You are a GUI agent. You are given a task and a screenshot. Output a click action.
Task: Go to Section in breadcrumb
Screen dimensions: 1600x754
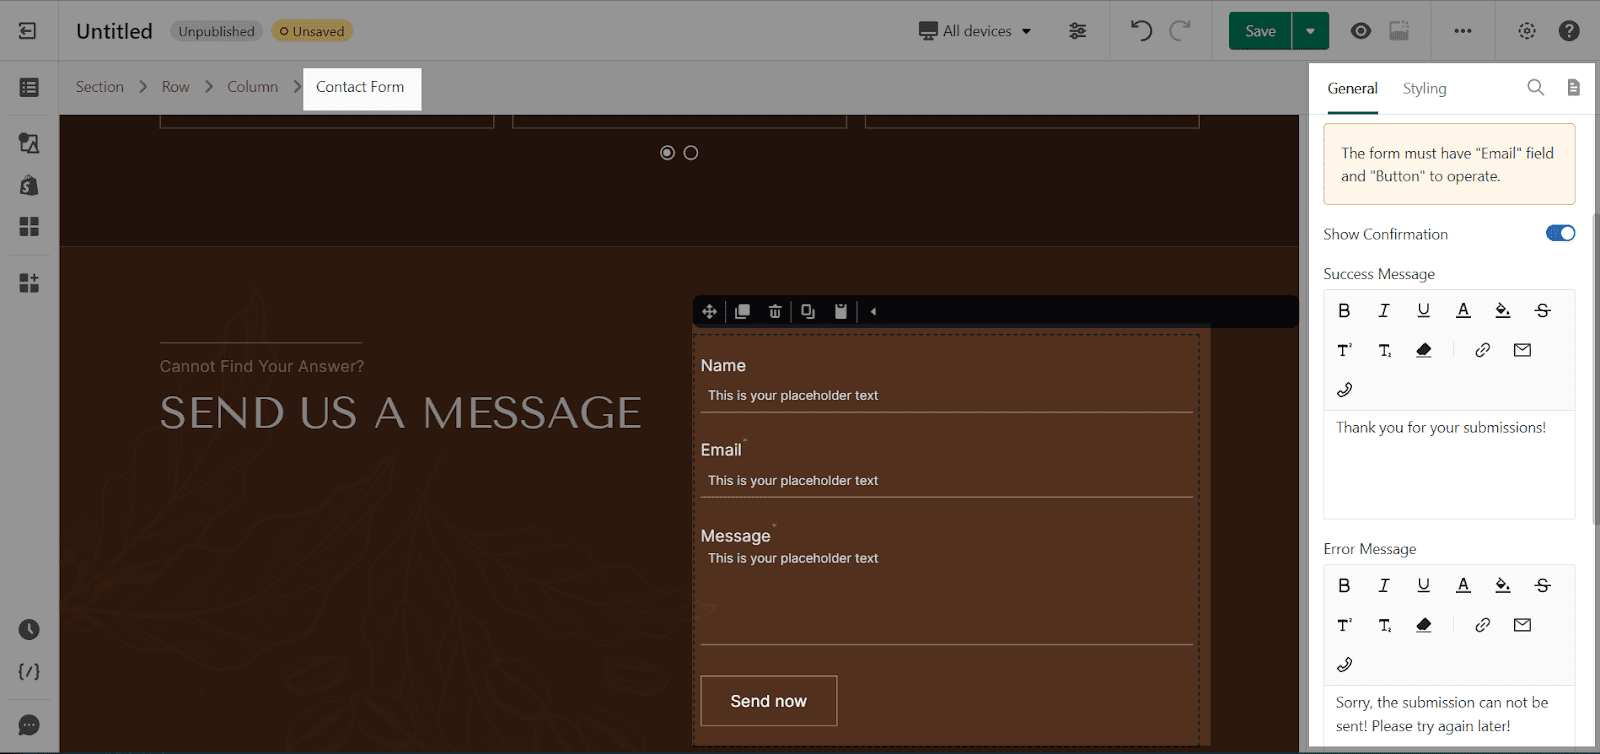(100, 87)
